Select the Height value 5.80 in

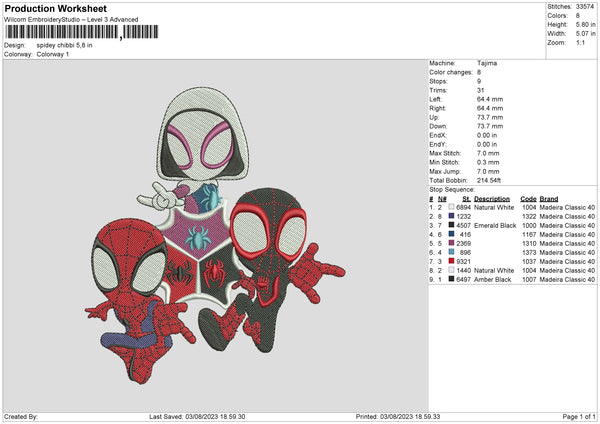[x=585, y=24]
